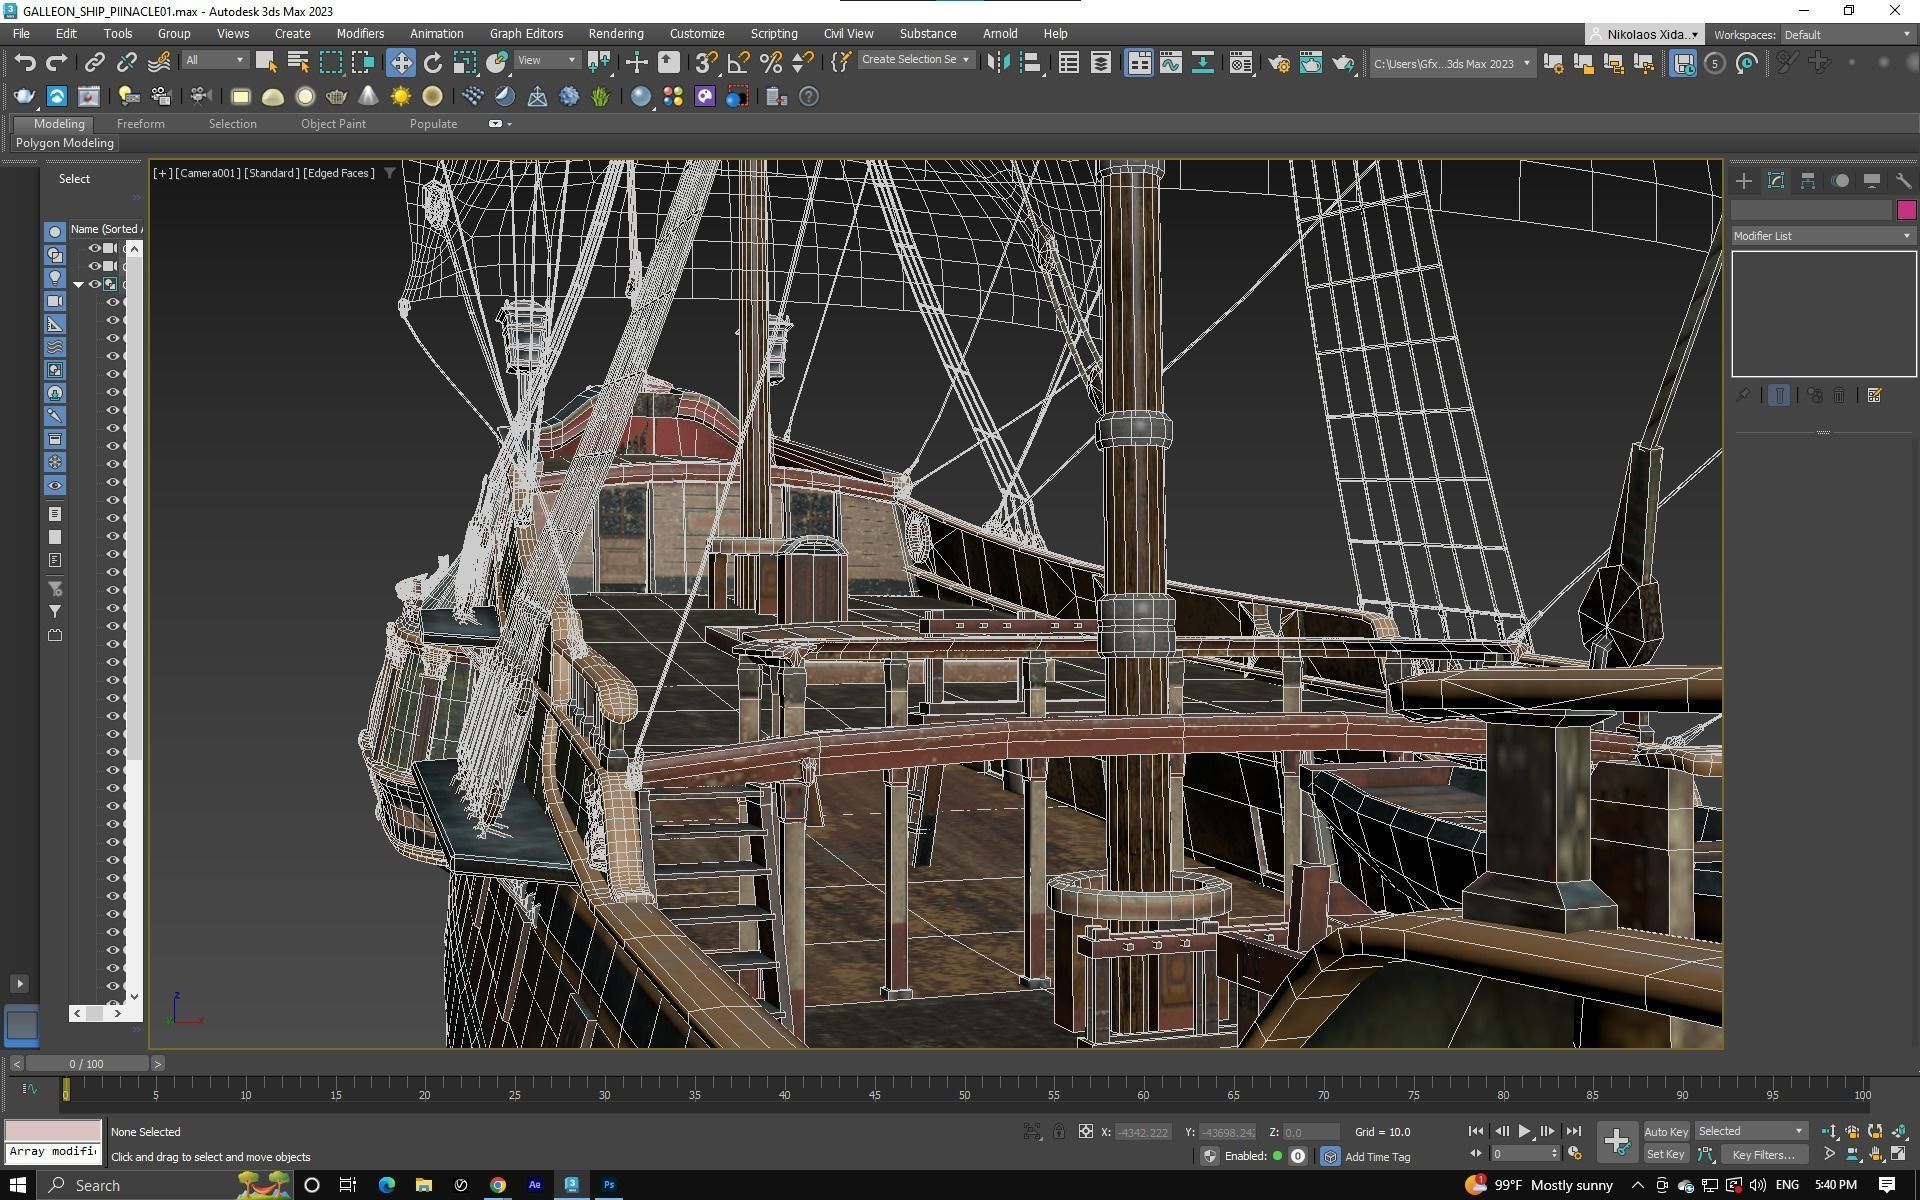This screenshot has height=1200, width=1920.
Task: Activate the Select and Scale tool
Action: pyautogui.click(x=464, y=63)
